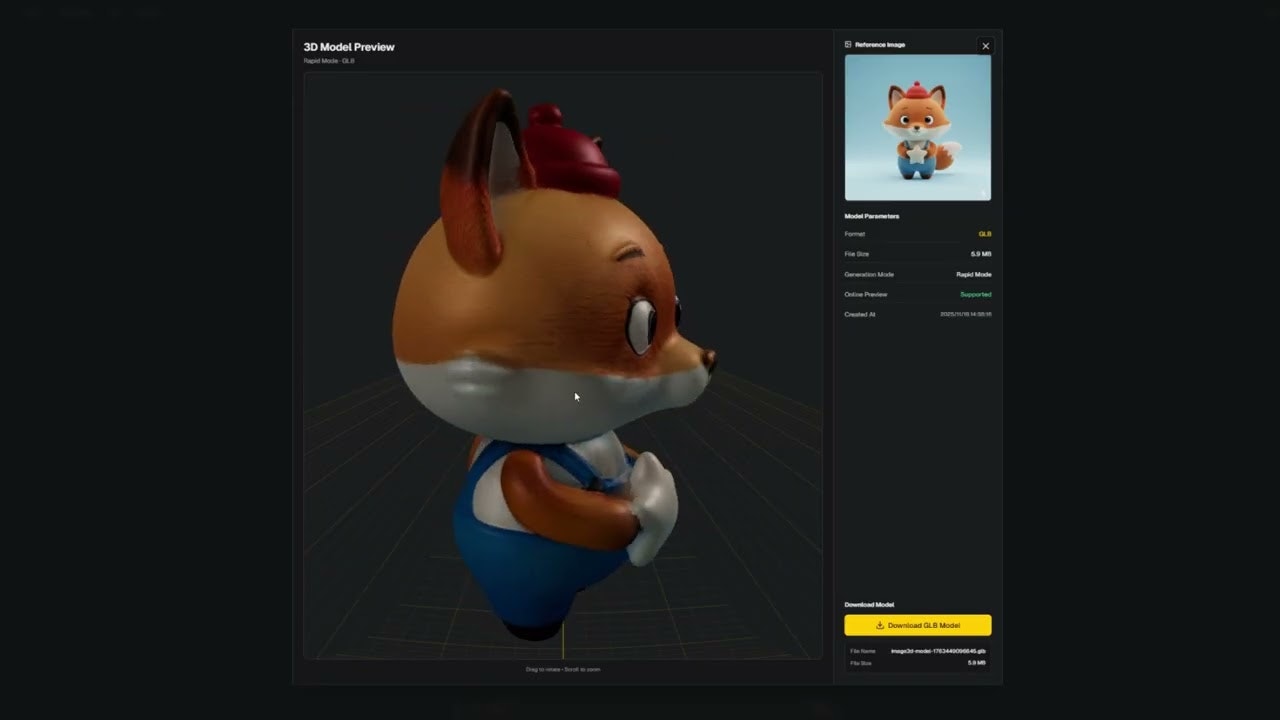
Task: Open the fox reference image thumbnail
Action: pos(918,127)
